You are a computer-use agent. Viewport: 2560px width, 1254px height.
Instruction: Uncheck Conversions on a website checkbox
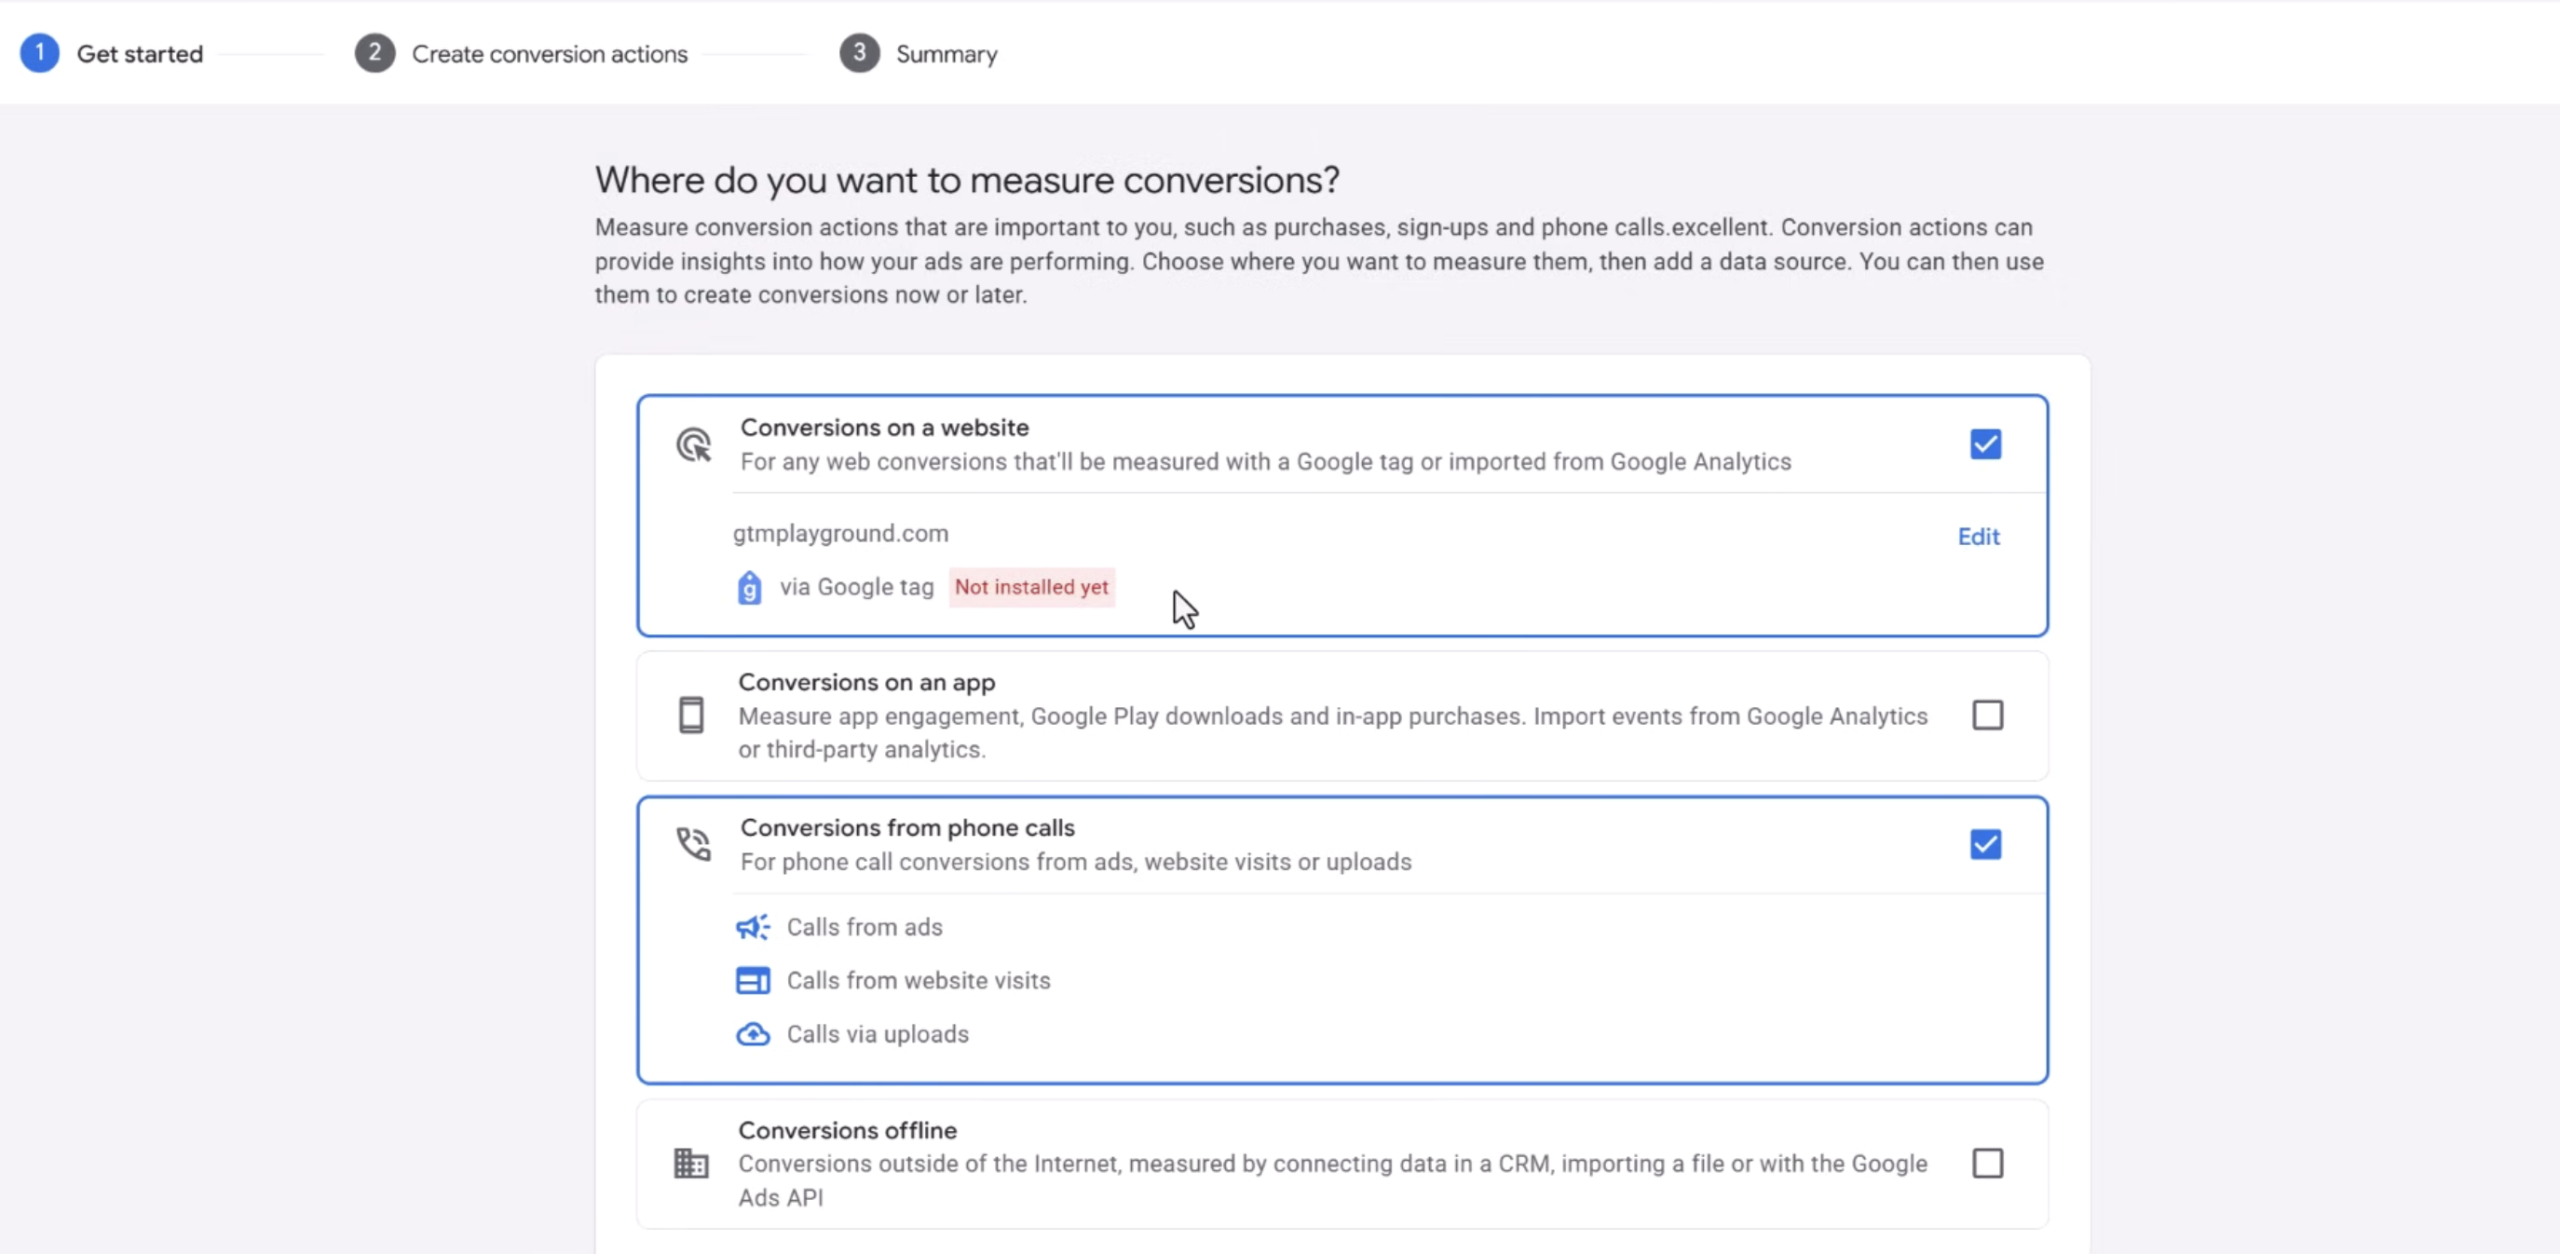[1986, 444]
